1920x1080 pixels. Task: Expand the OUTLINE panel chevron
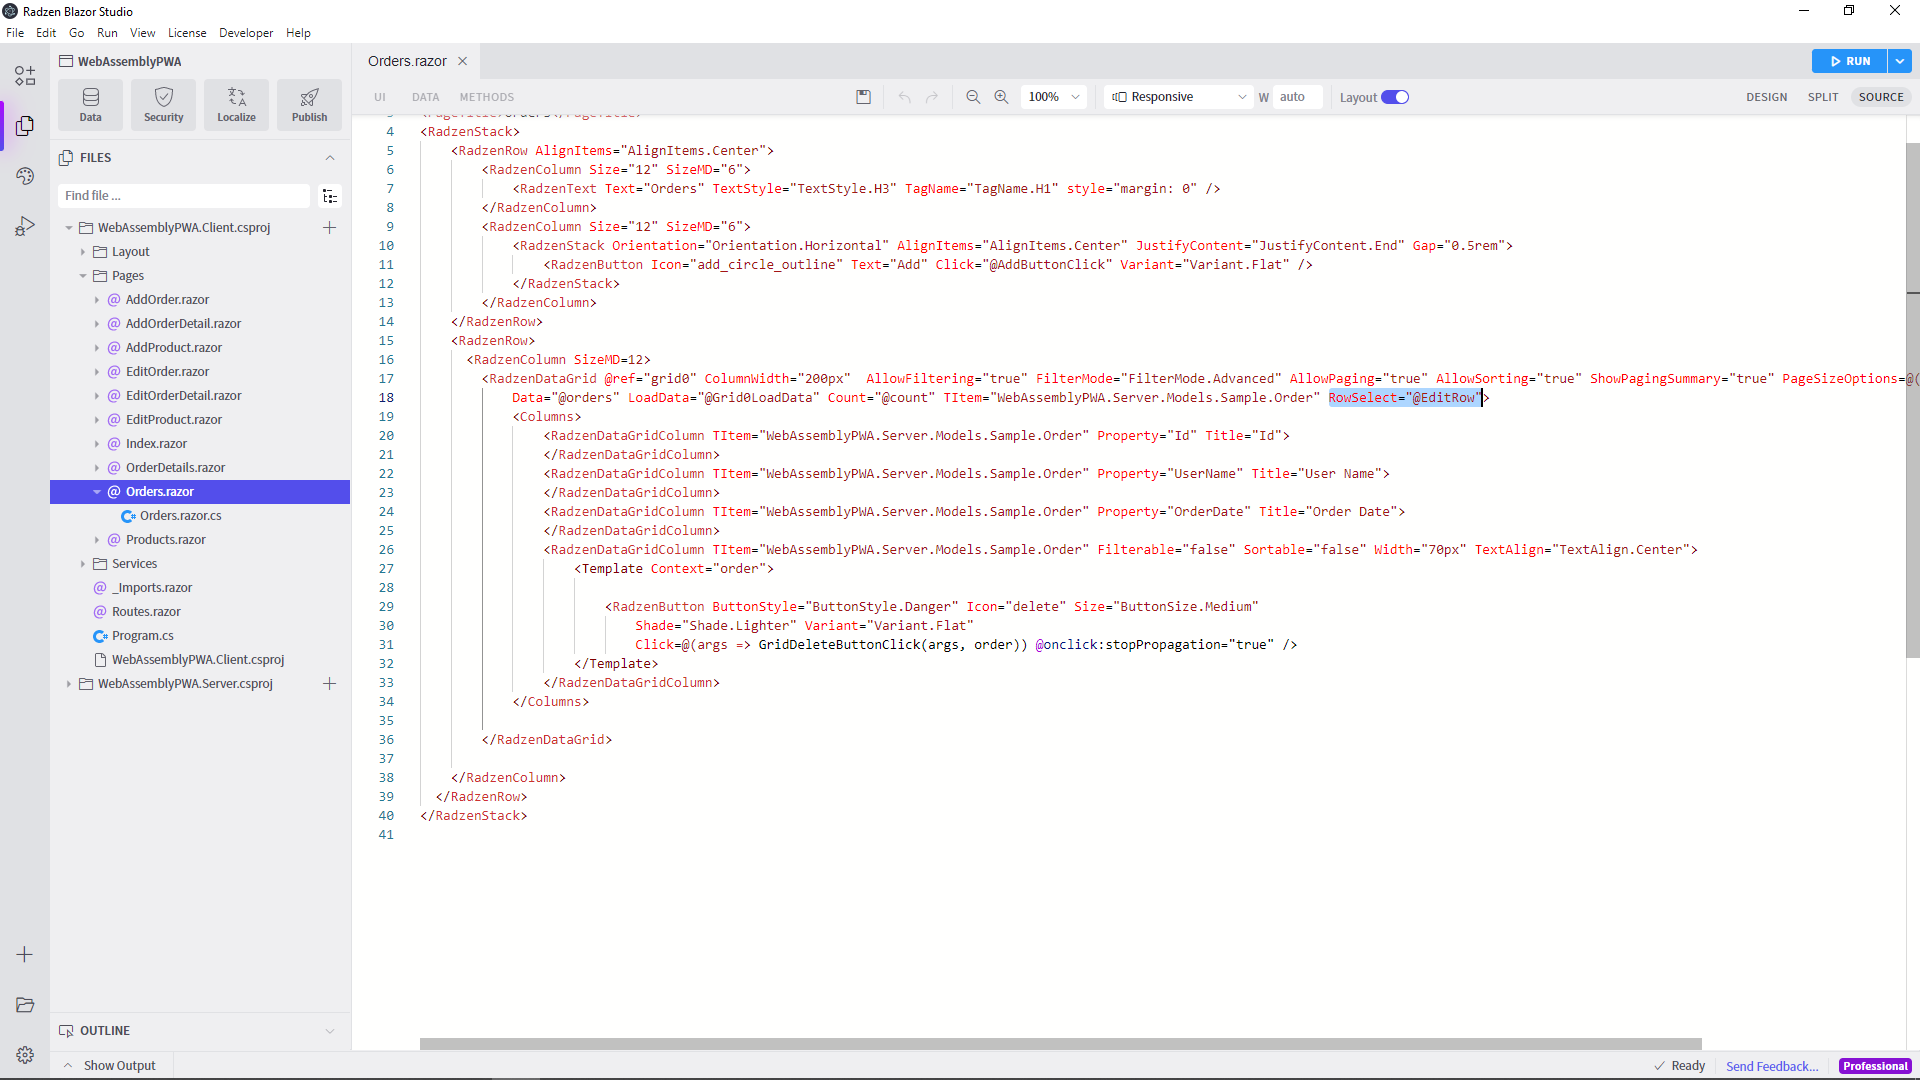(x=330, y=1031)
